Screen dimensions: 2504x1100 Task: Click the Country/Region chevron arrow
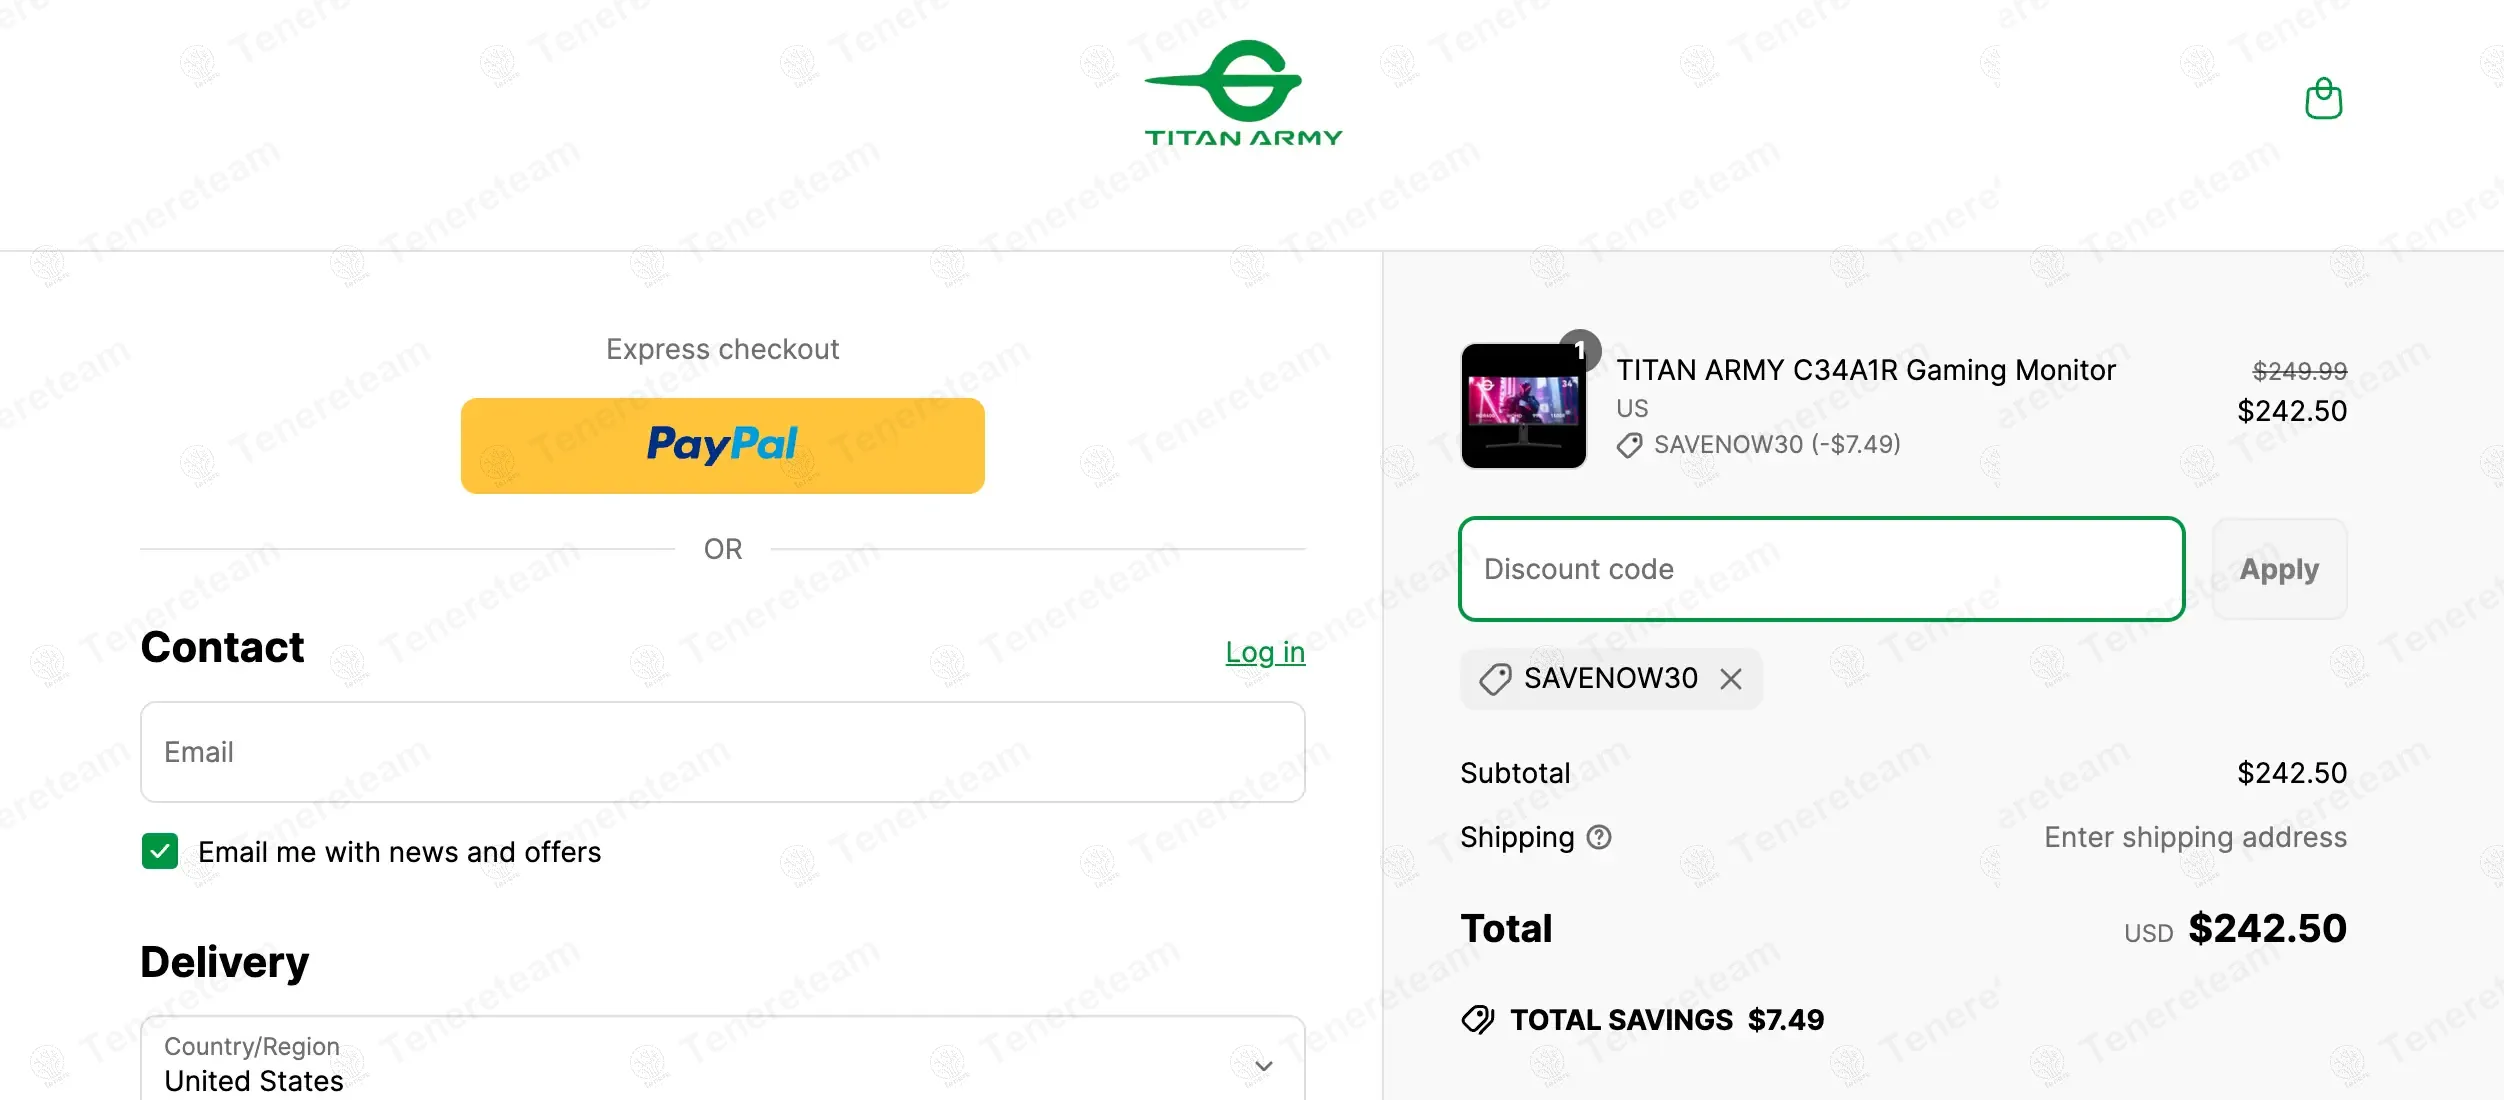click(x=1263, y=1066)
